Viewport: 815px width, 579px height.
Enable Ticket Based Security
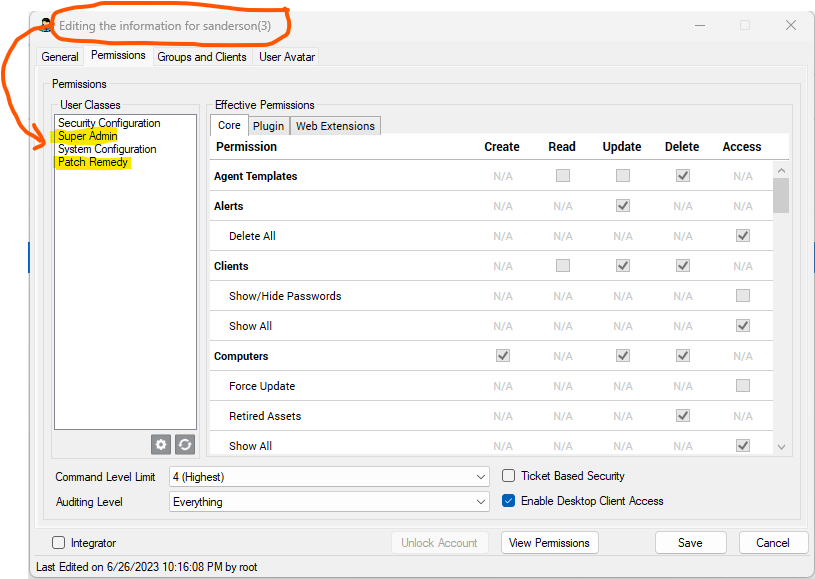point(508,477)
